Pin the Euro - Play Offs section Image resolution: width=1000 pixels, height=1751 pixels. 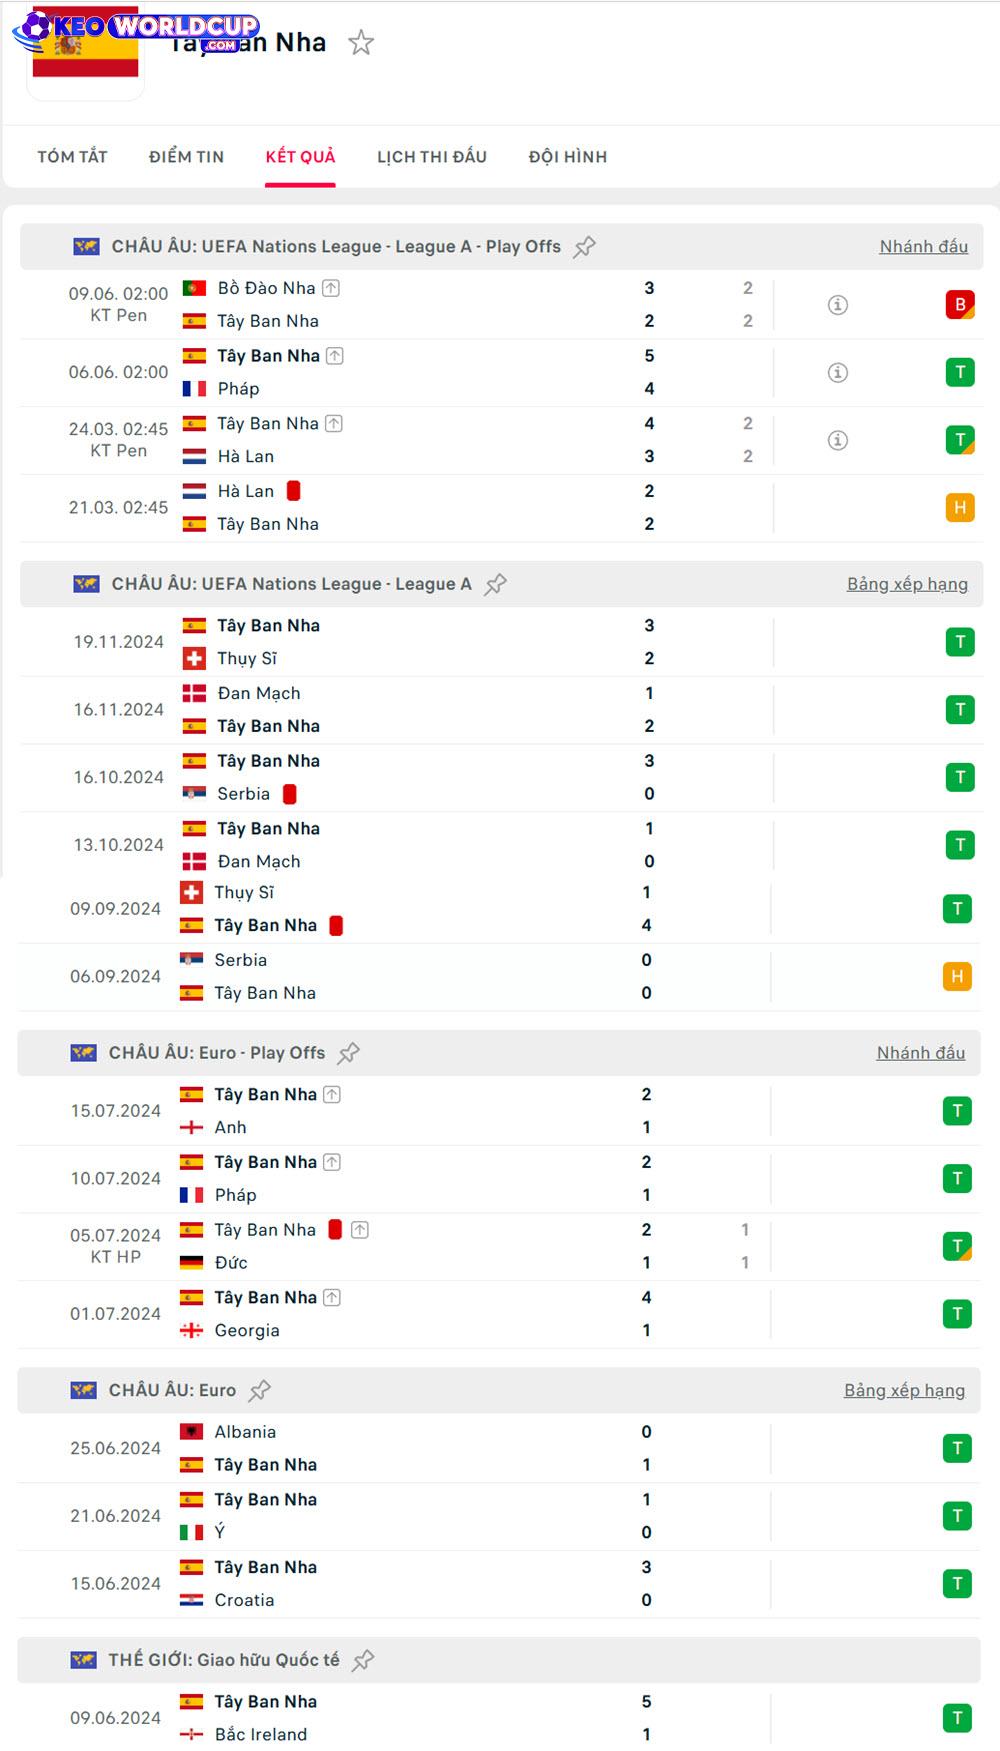348,1053
